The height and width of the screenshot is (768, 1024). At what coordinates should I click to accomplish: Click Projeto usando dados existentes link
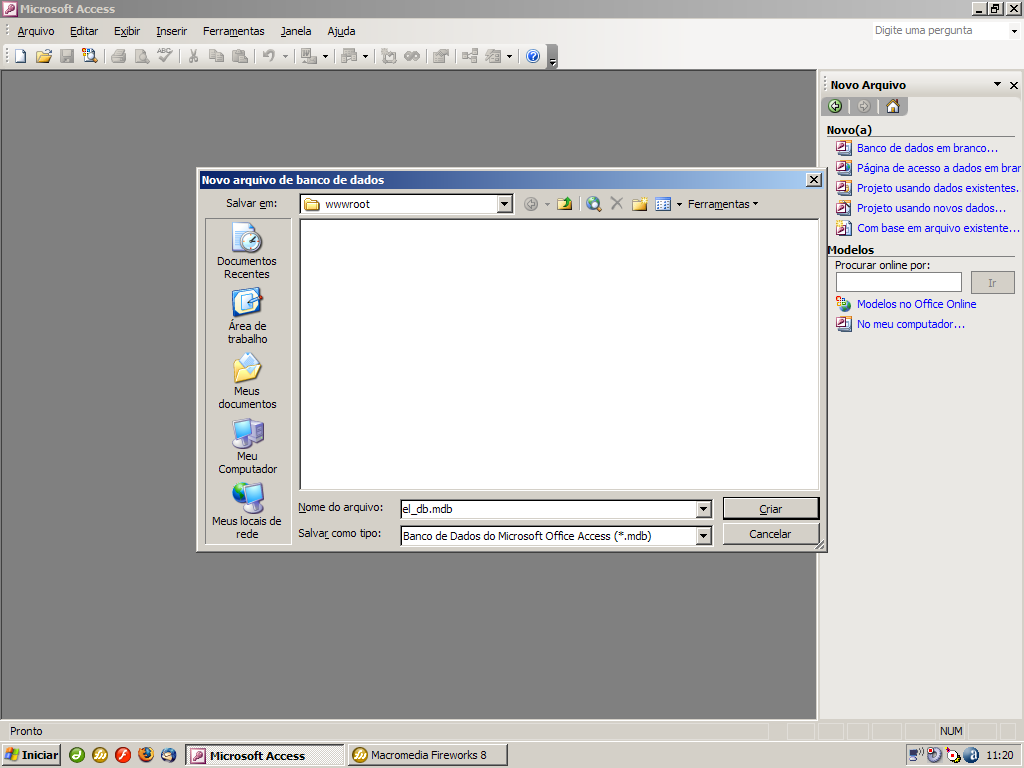[938, 188]
